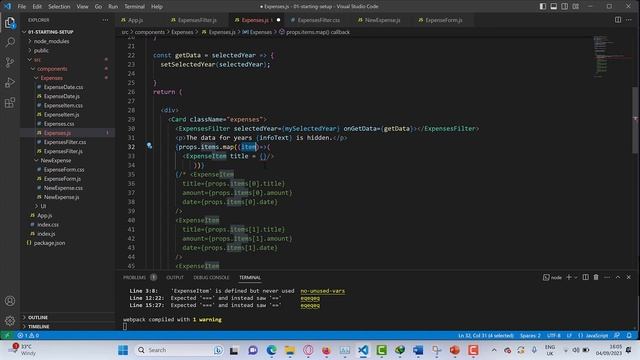Viewport: 640px width, 360px height.
Task: Toggle secondary side bar visibility
Action: click(x=564, y=7)
